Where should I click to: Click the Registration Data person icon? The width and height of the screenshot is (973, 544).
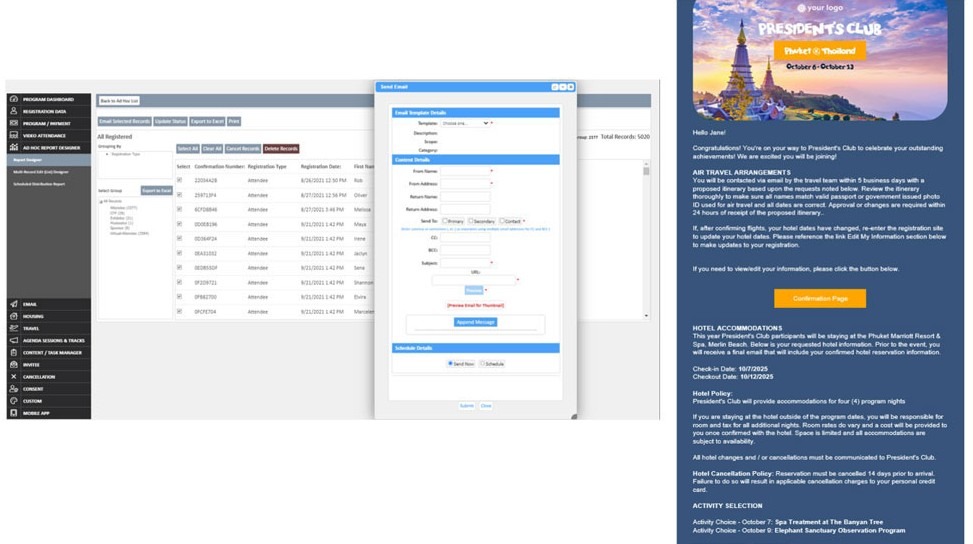13,111
